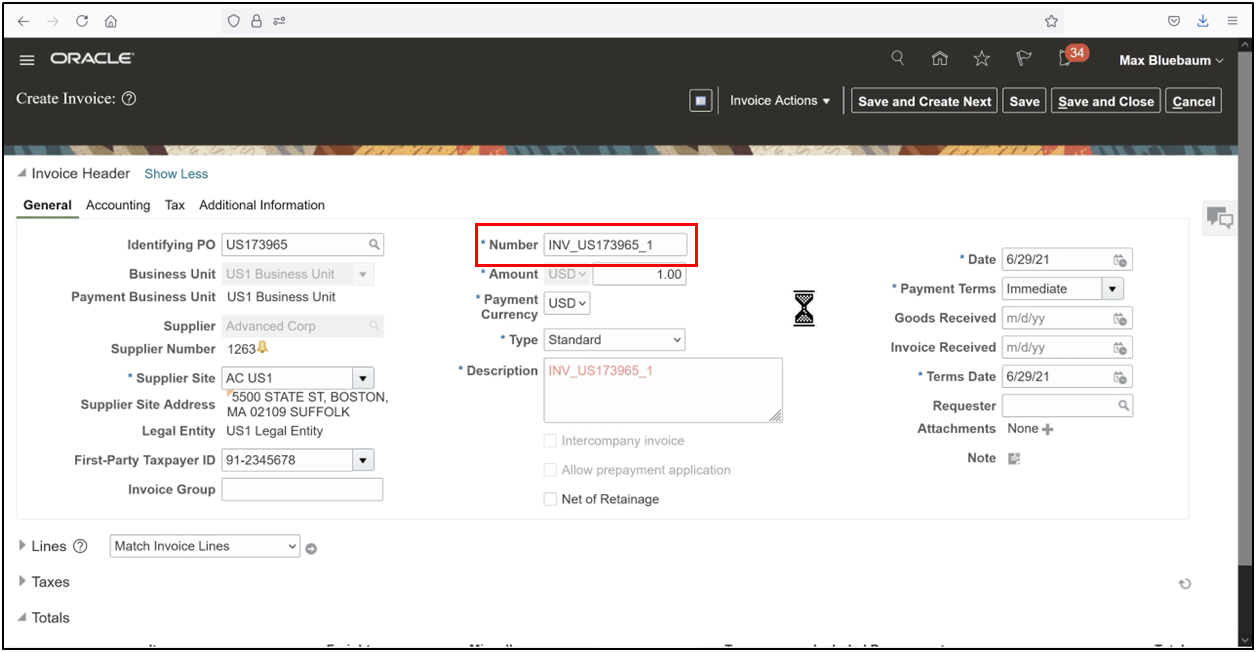
Task: Select the Tax tab
Action: point(174,205)
